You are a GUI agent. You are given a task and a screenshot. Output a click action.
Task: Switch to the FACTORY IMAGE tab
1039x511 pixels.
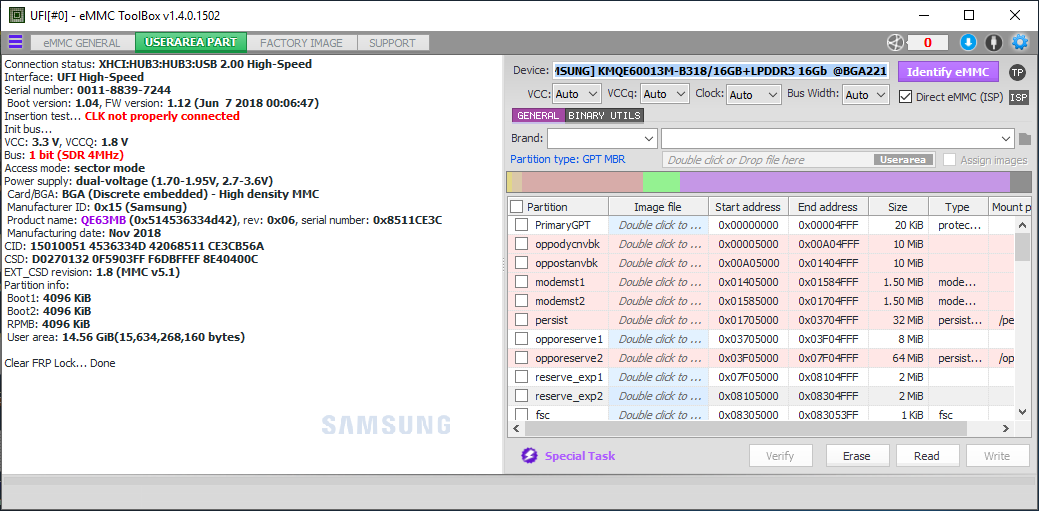pos(301,43)
